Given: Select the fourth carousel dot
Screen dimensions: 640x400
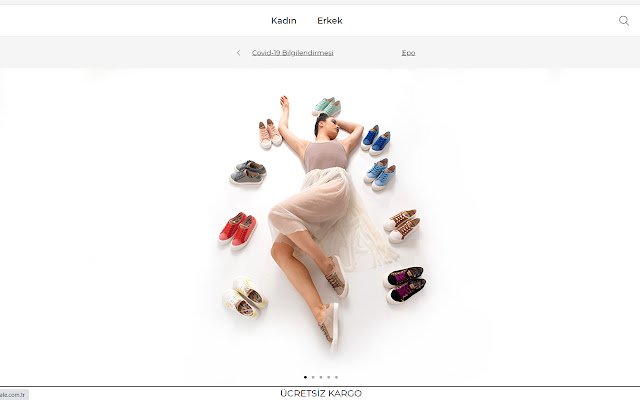Looking at the screenshot, I should [329, 377].
